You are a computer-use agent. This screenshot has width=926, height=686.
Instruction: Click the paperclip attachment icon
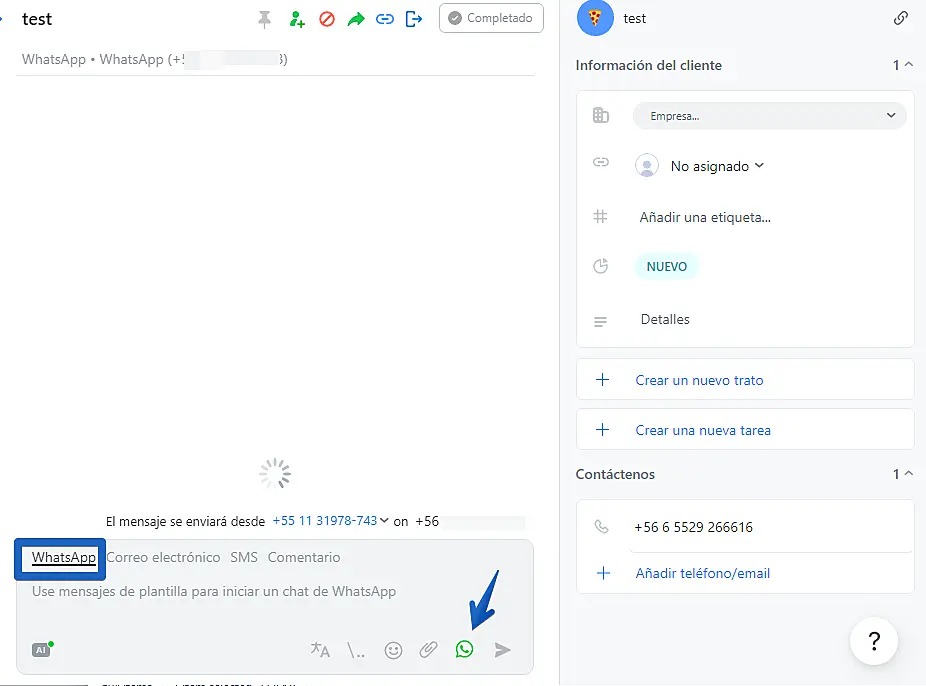pyautogui.click(x=429, y=650)
